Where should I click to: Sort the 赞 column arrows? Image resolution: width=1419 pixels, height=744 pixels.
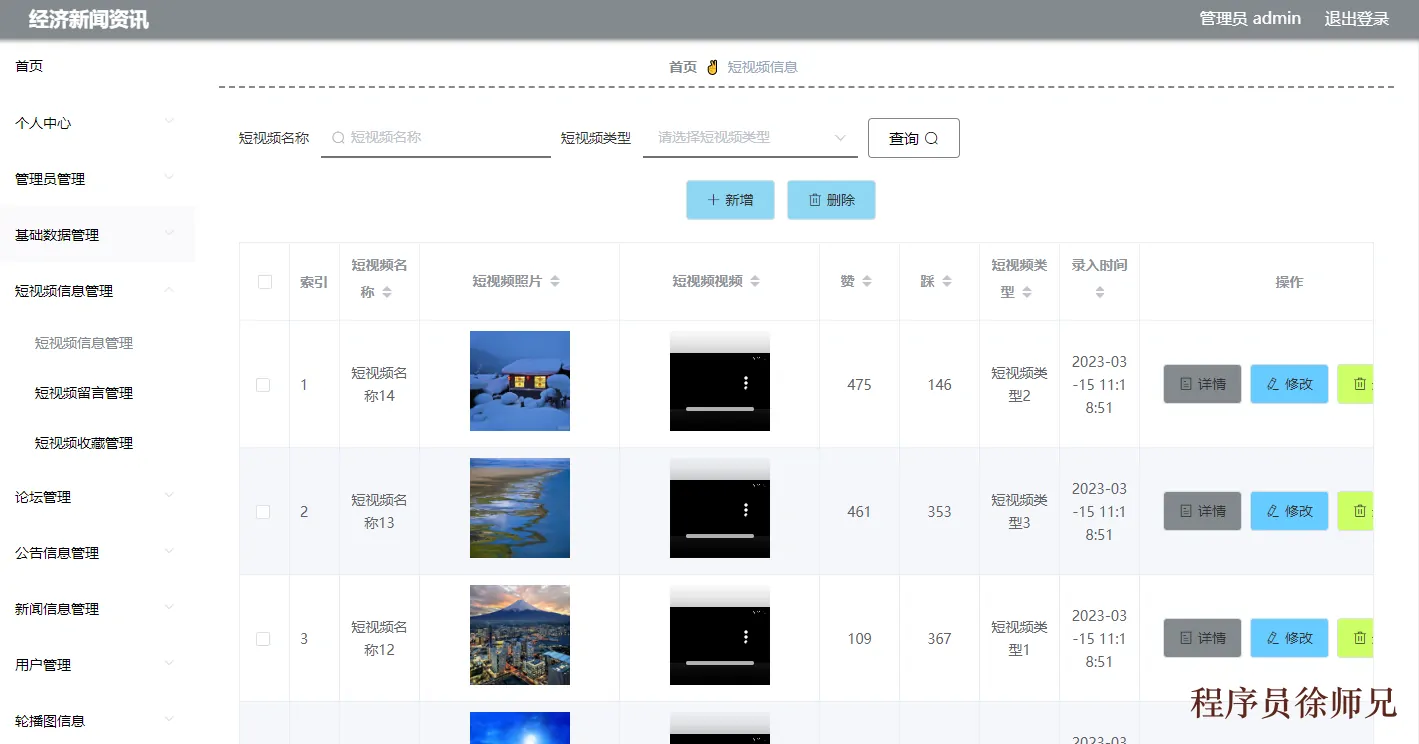[x=867, y=281]
